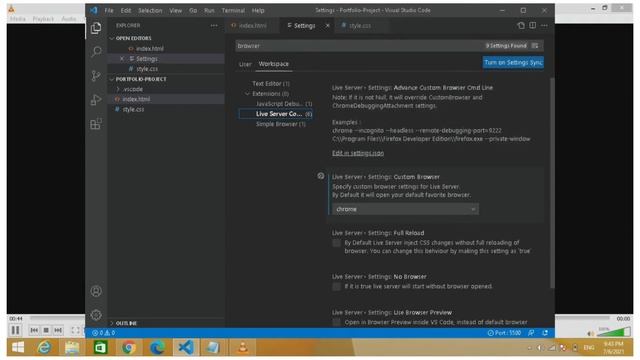This screenshot has height=360, width=640.
Task: Open the Terminal menu
Action: click(233, 10)
